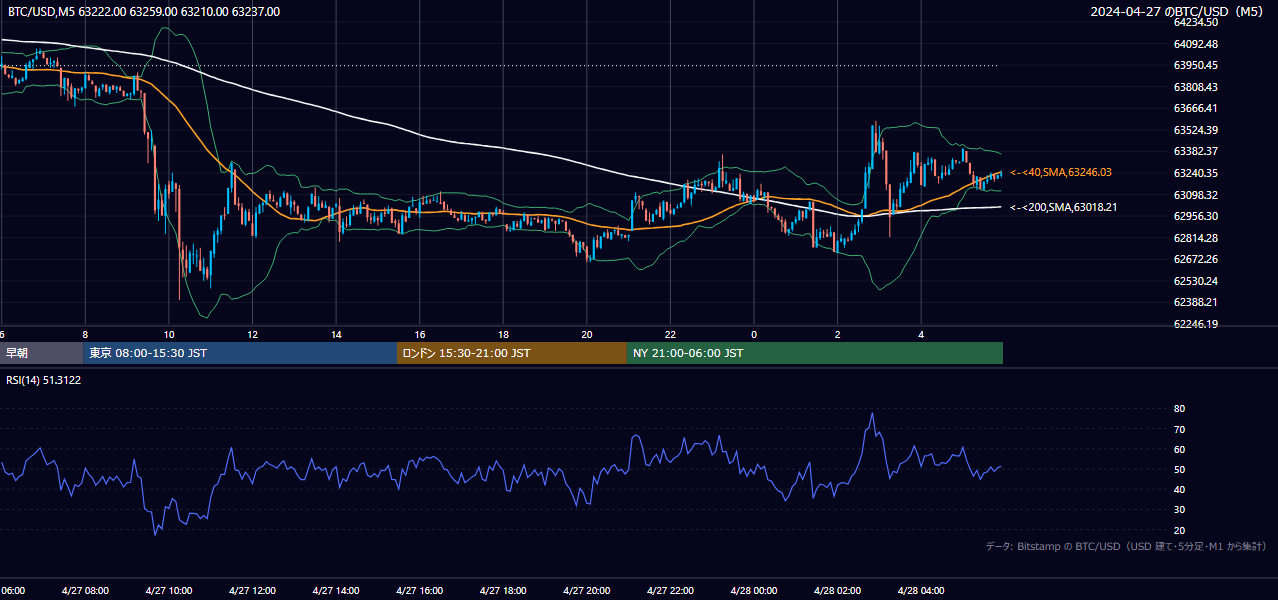Click the NY 21:00-06:00 JST session bar
Image resolution: width=1278 pixels, height=600 pixels.
(815, 353)
